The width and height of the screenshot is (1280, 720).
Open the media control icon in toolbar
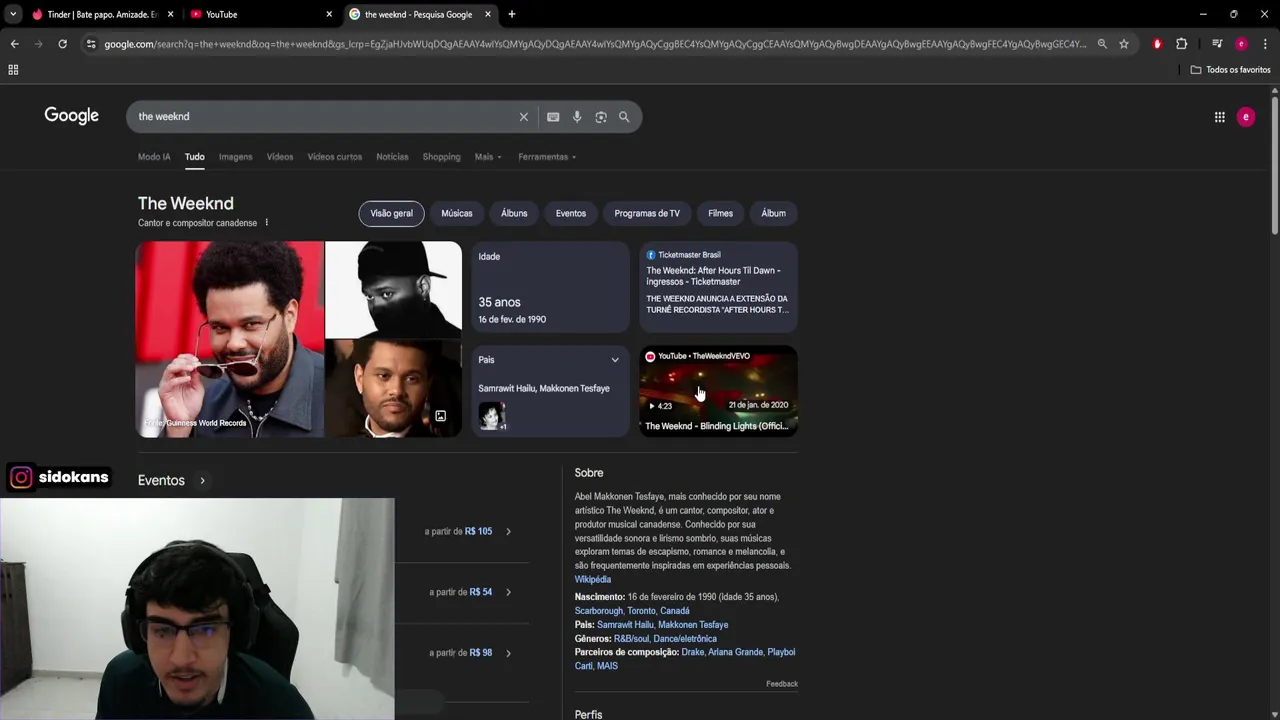(x=1217, y=44)
